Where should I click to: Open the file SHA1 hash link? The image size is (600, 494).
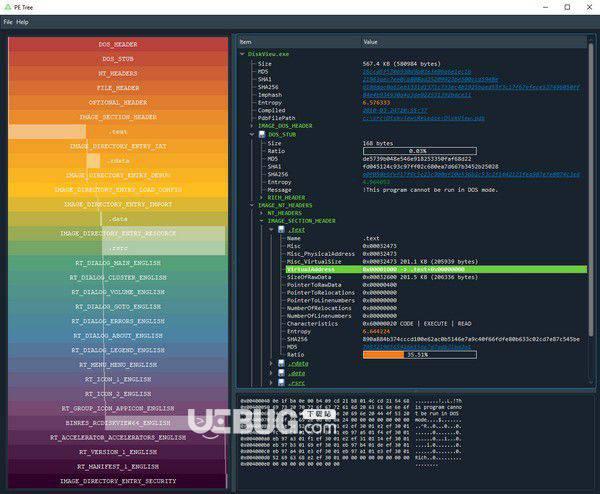pos(430,79)
